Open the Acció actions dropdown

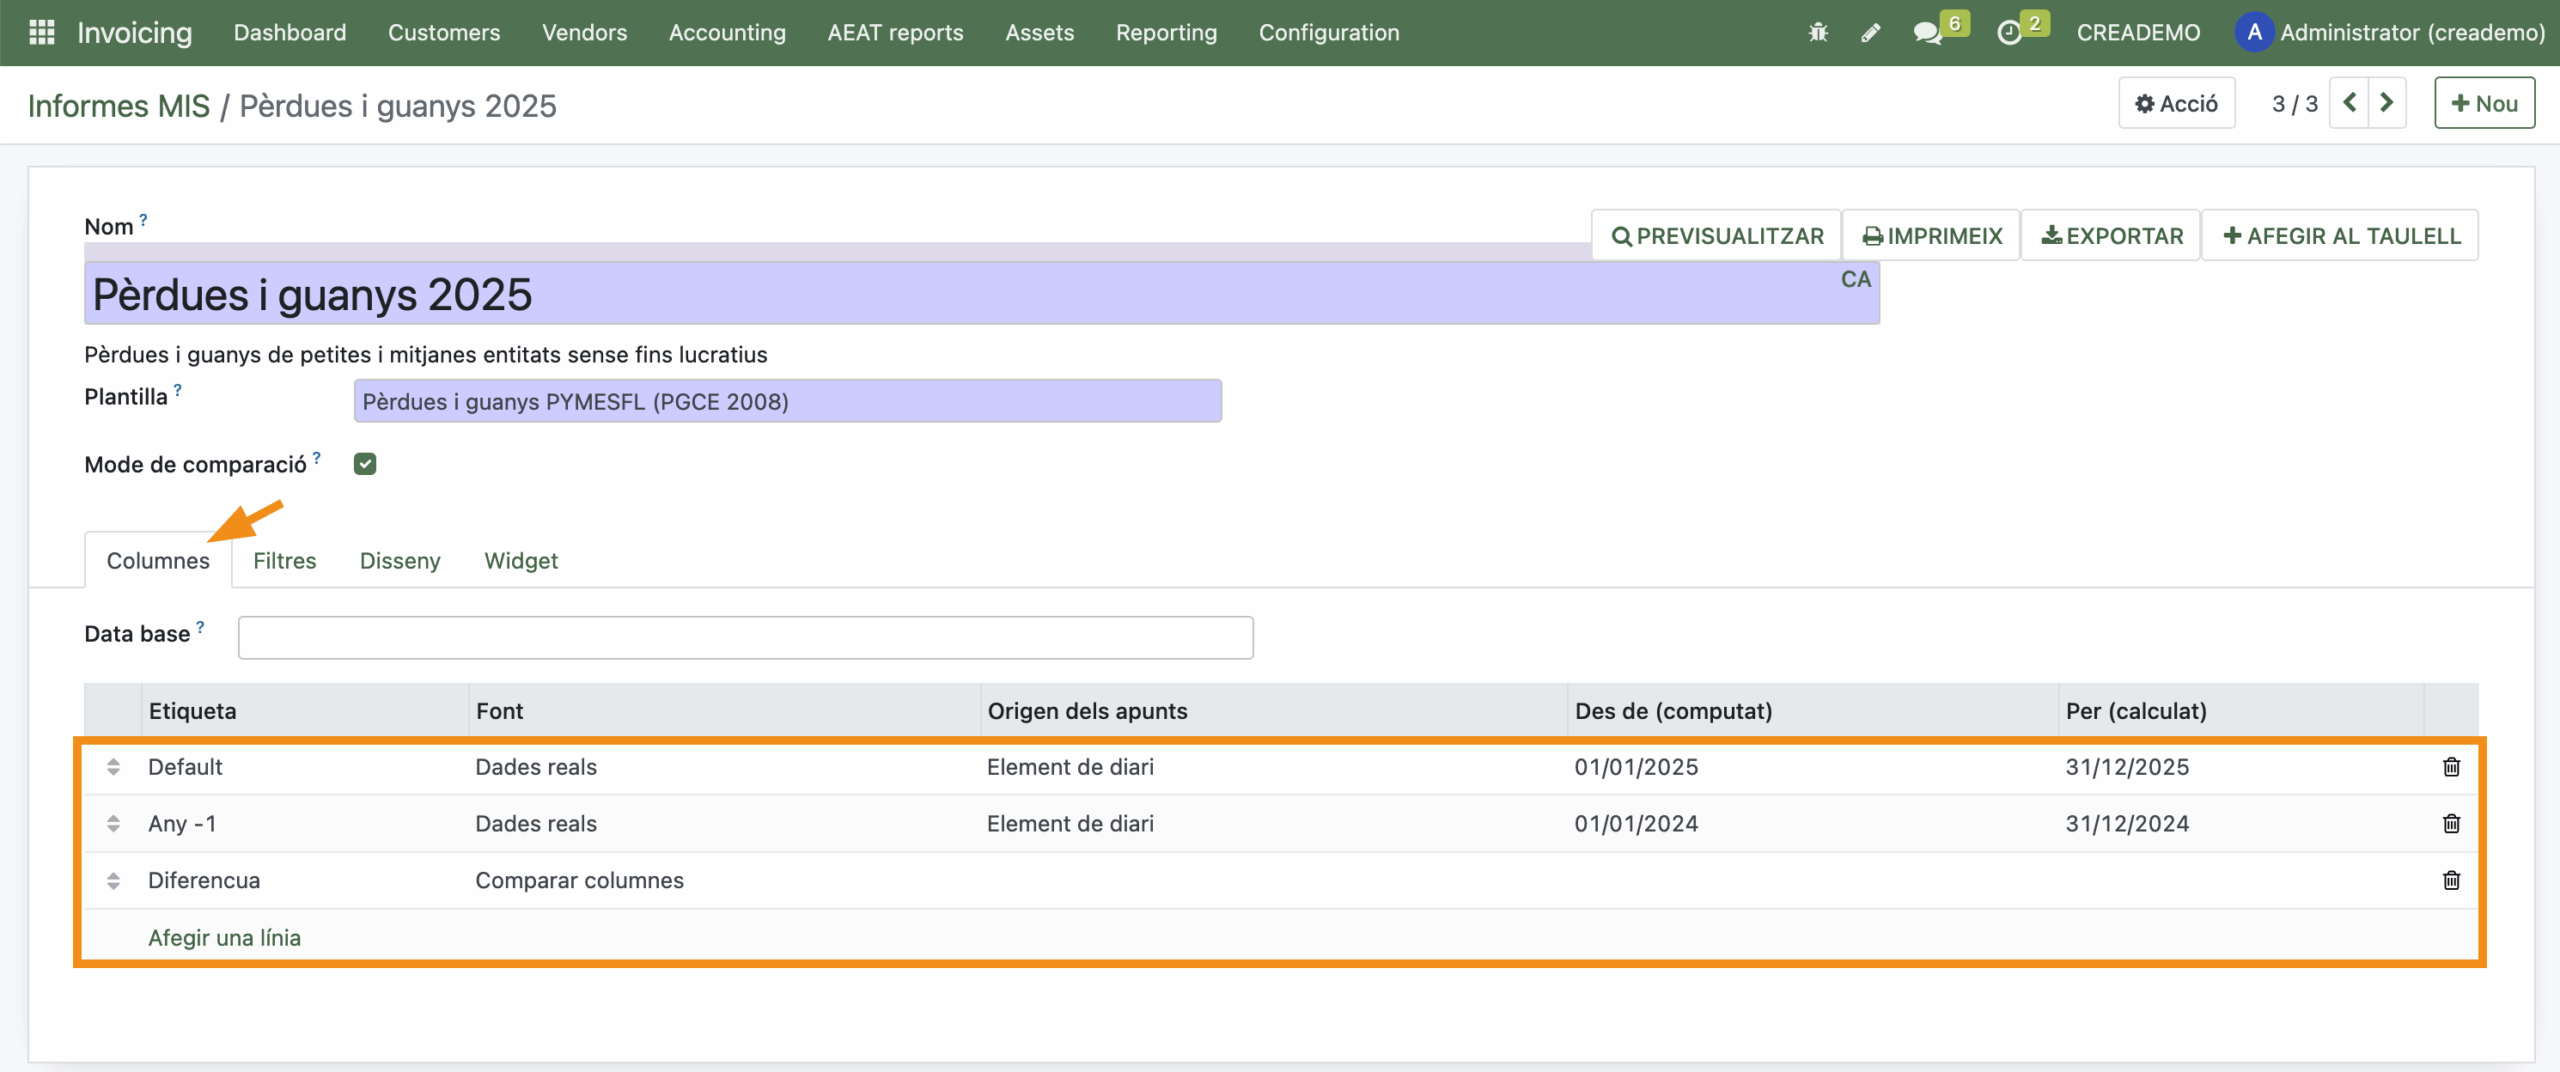pos(2176,104)
